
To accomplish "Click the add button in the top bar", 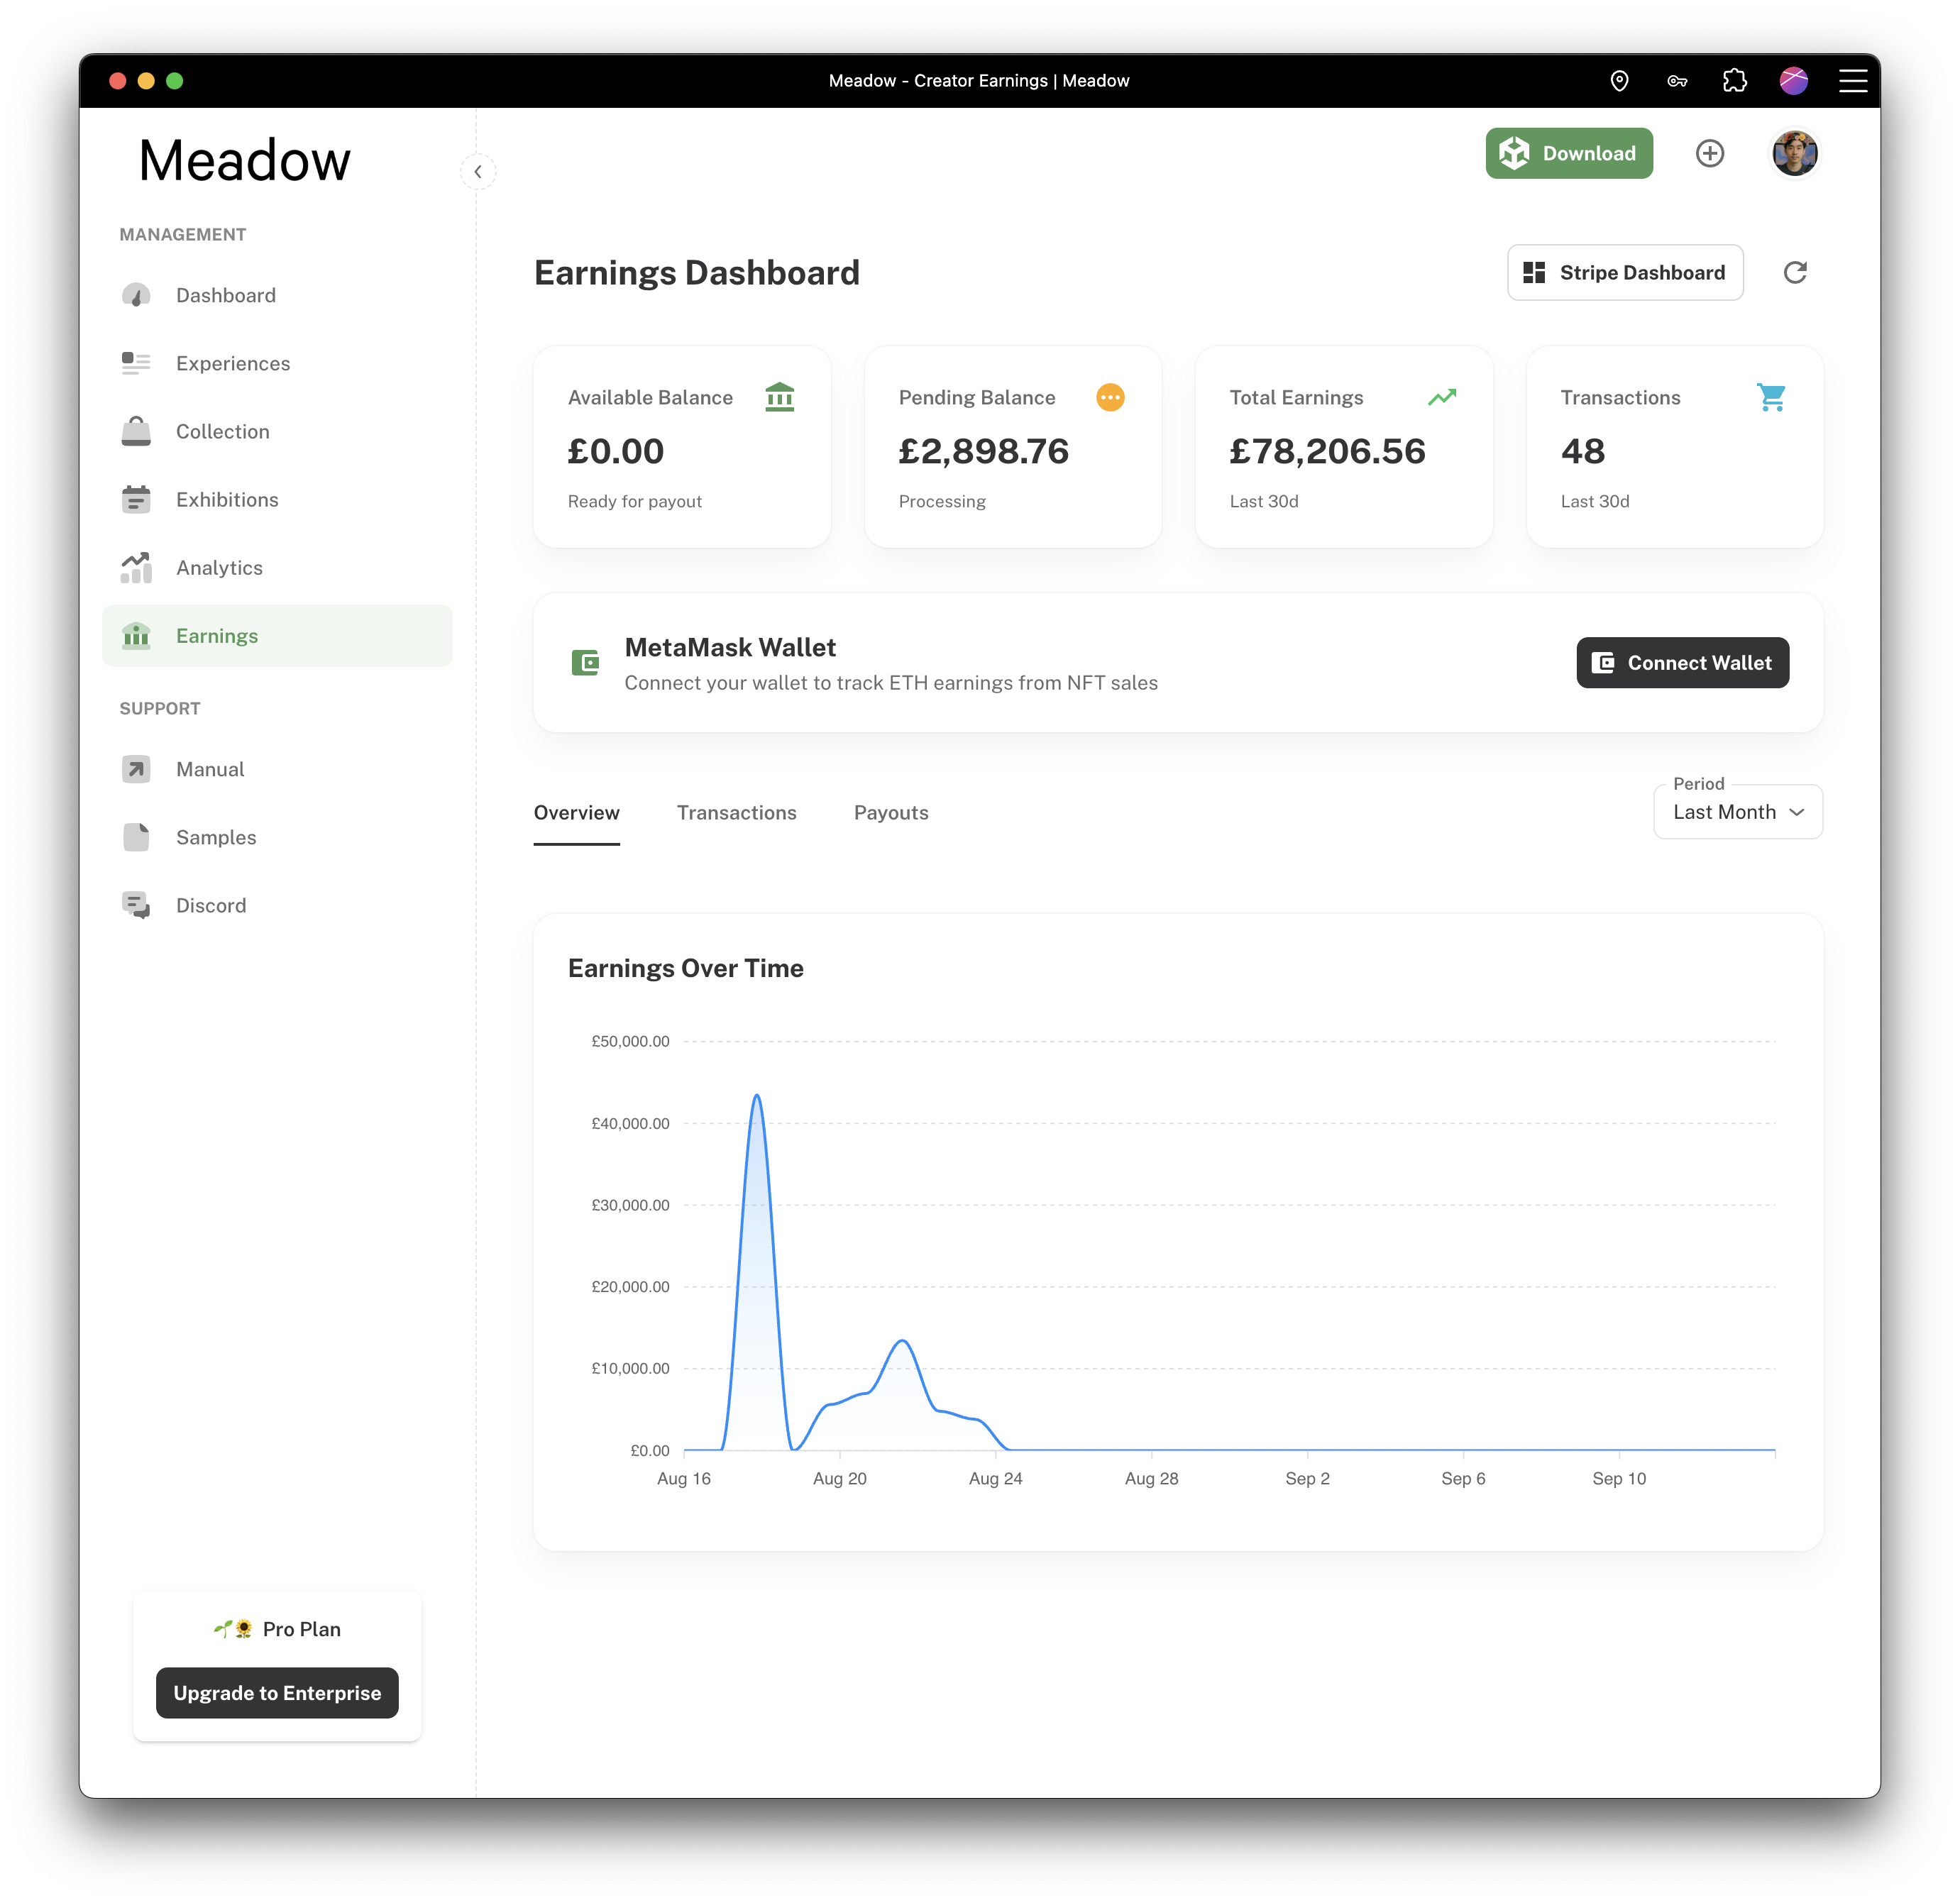I will (x=1710, y=153).
